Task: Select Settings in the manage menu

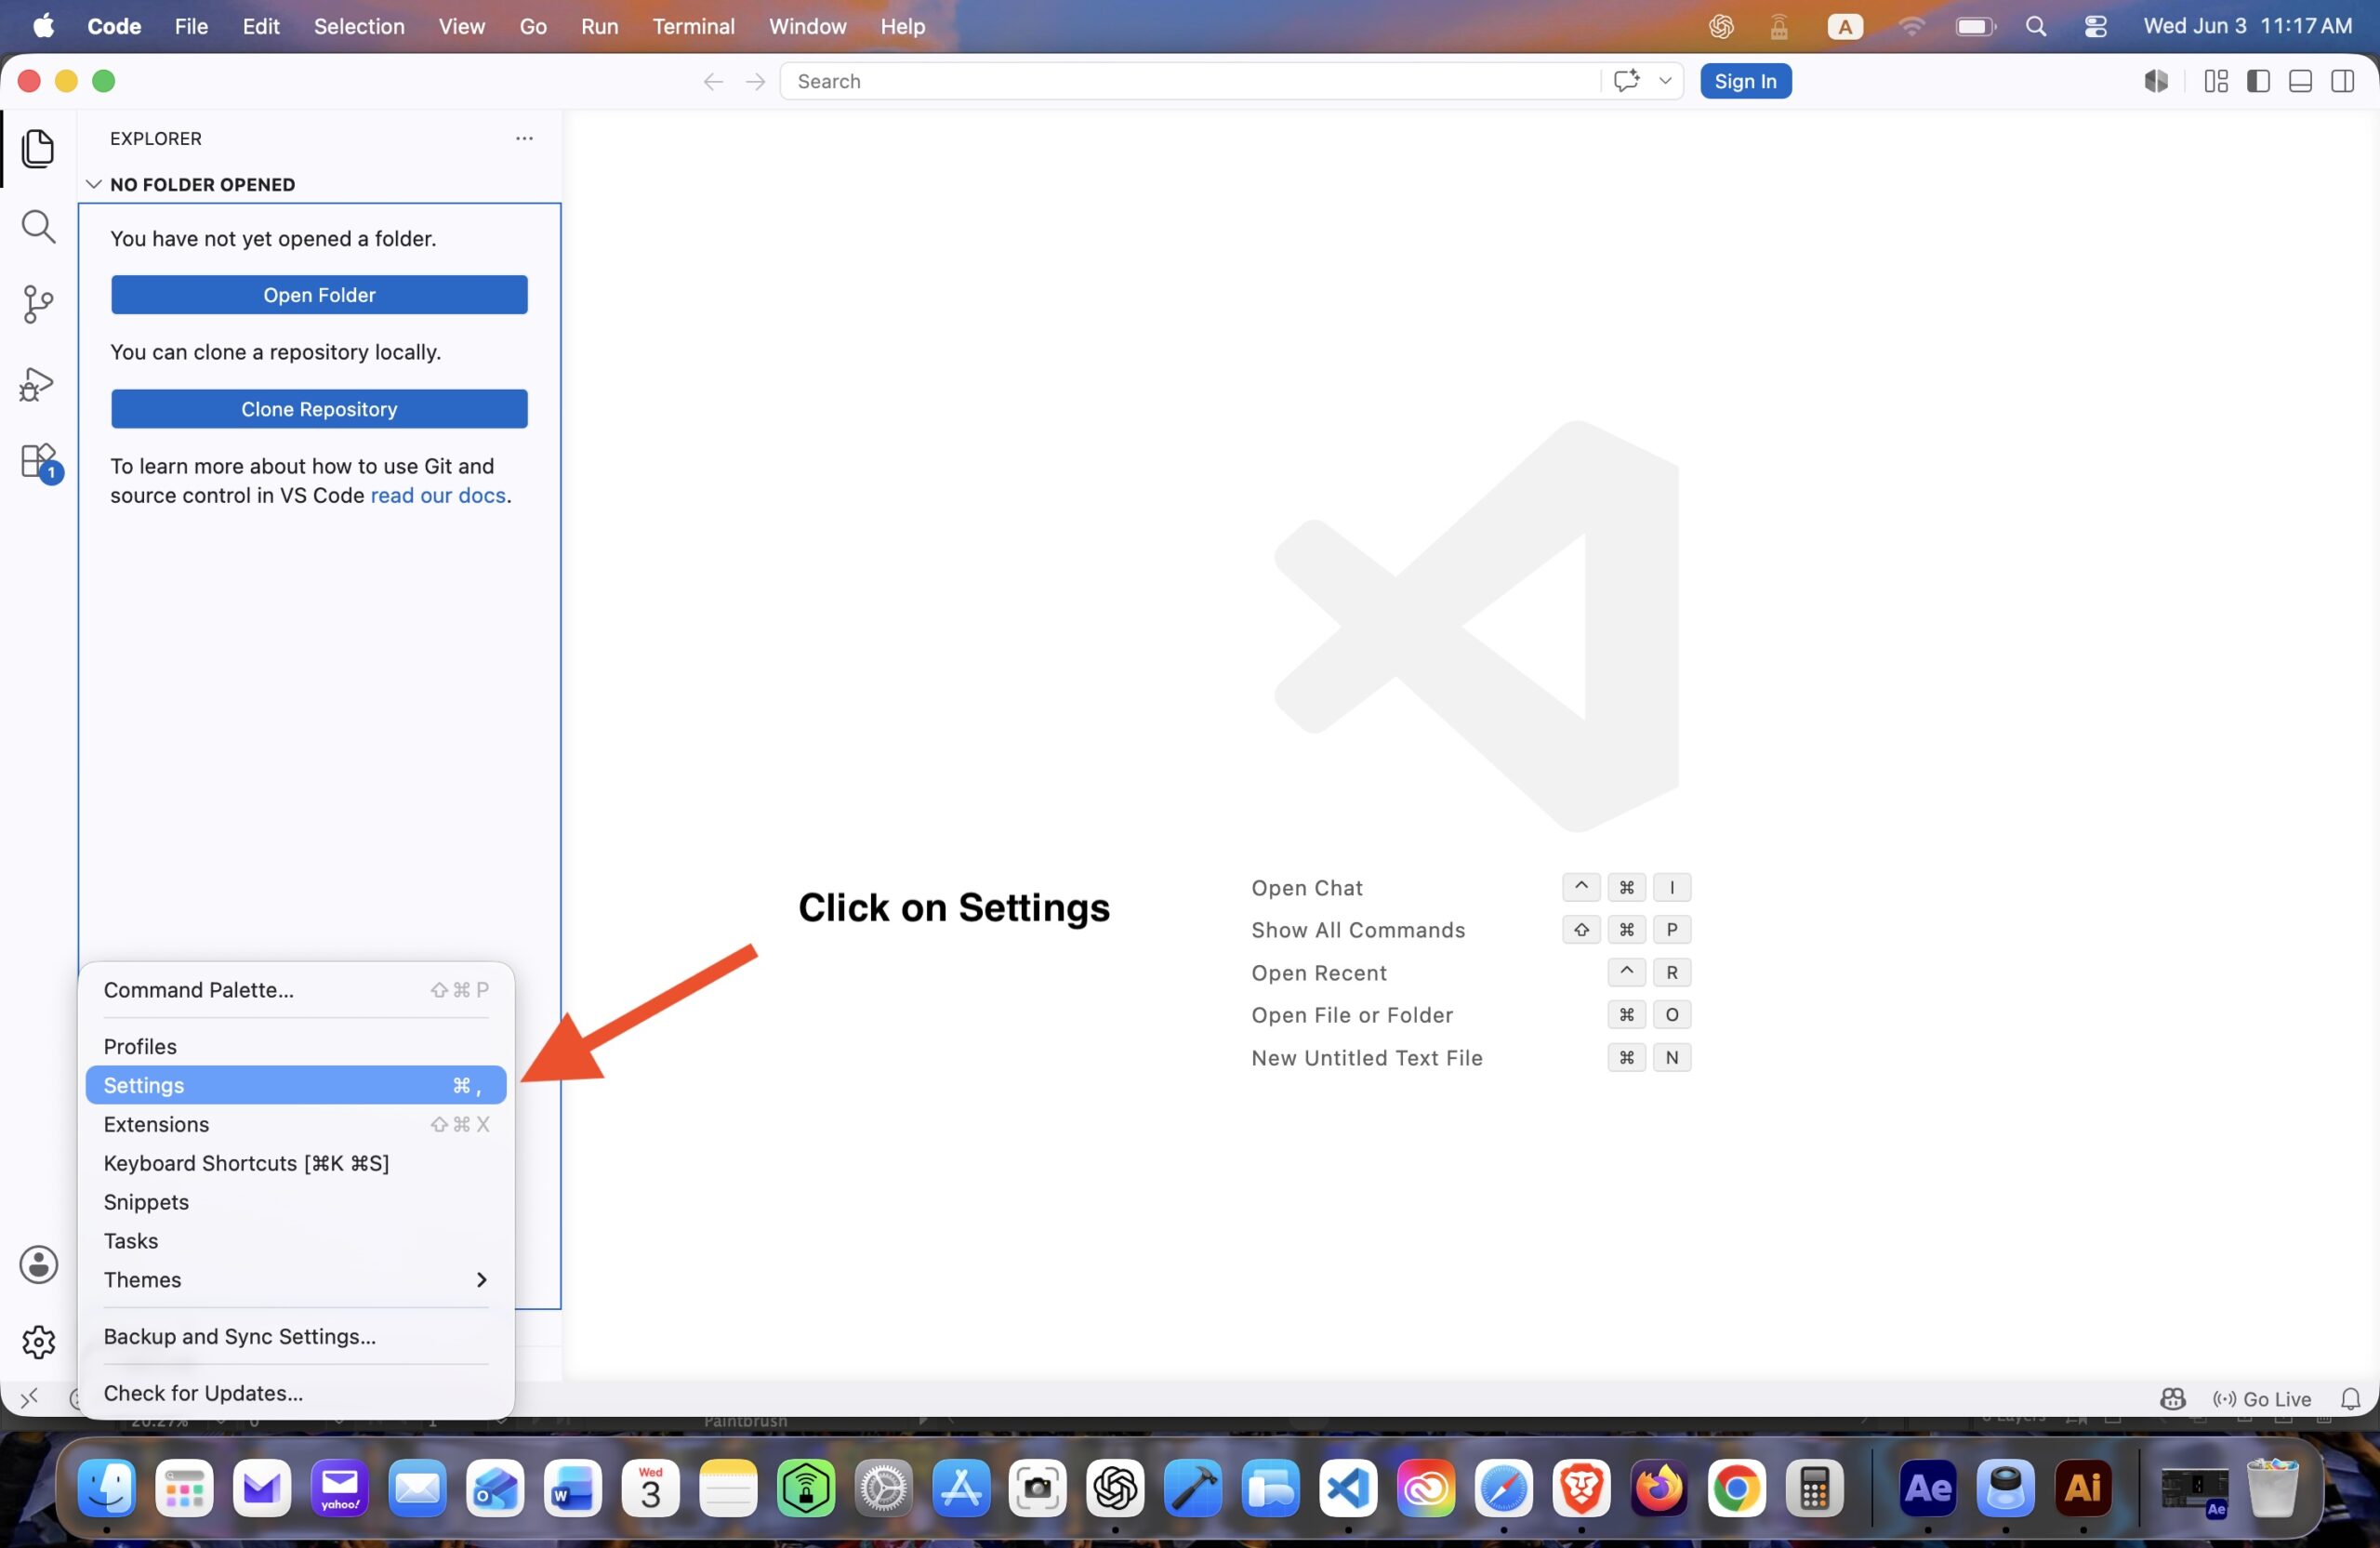Action: pos(296,1085)
